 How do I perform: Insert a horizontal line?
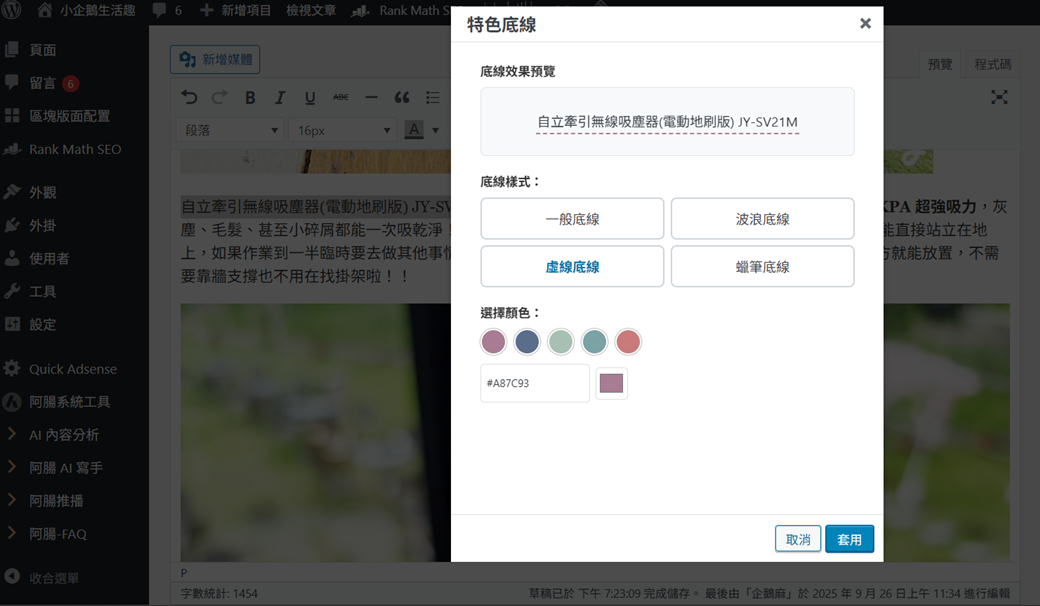point(371,97)
